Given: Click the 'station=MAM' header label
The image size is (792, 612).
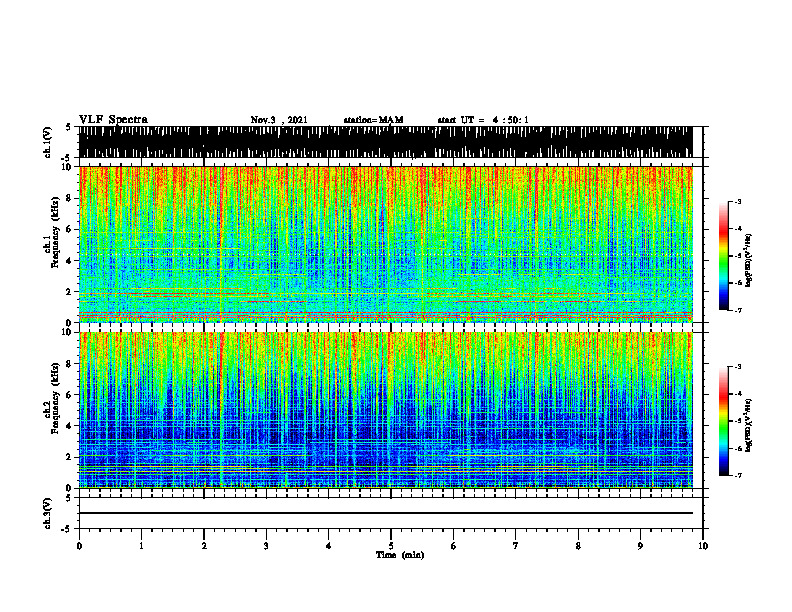Looking at the screenshot, I should pyautogui.click(x=373, y=120).
